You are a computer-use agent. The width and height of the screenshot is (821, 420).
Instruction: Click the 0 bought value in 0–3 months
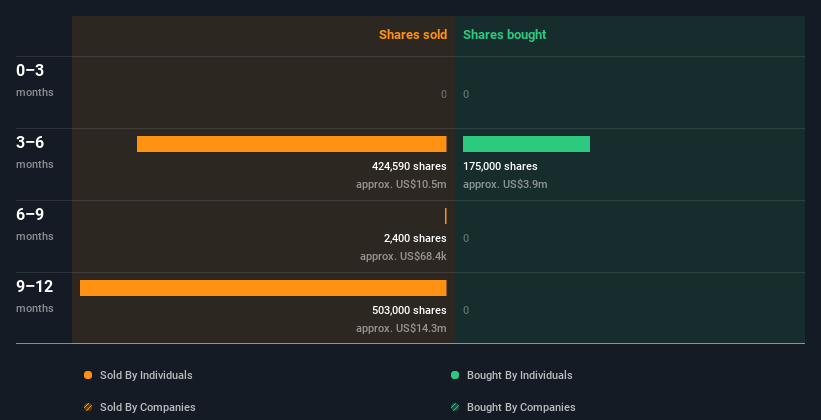click(x=466, y=94)
